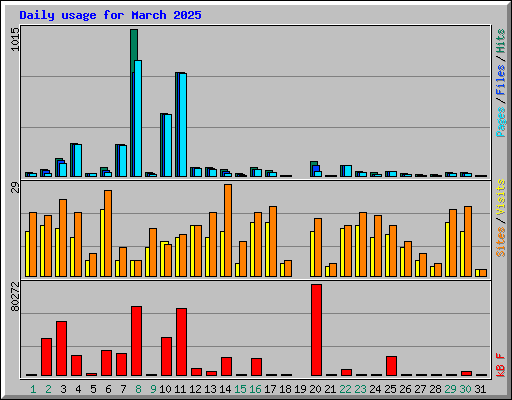Click day 8 on the date axis
Viewport: 512px width, 400px height.
138,389
